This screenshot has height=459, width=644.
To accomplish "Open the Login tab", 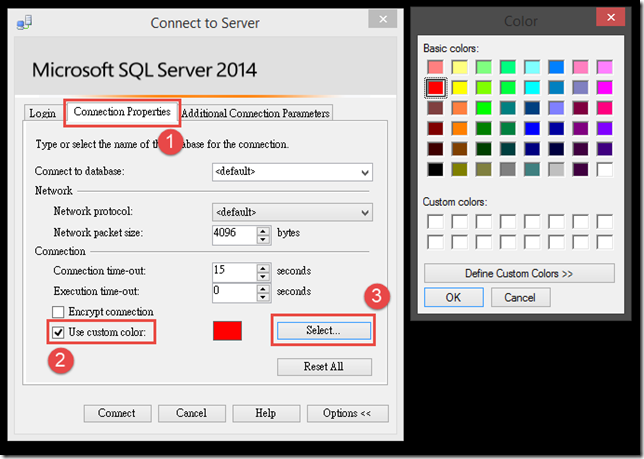I will click(42, 113).
